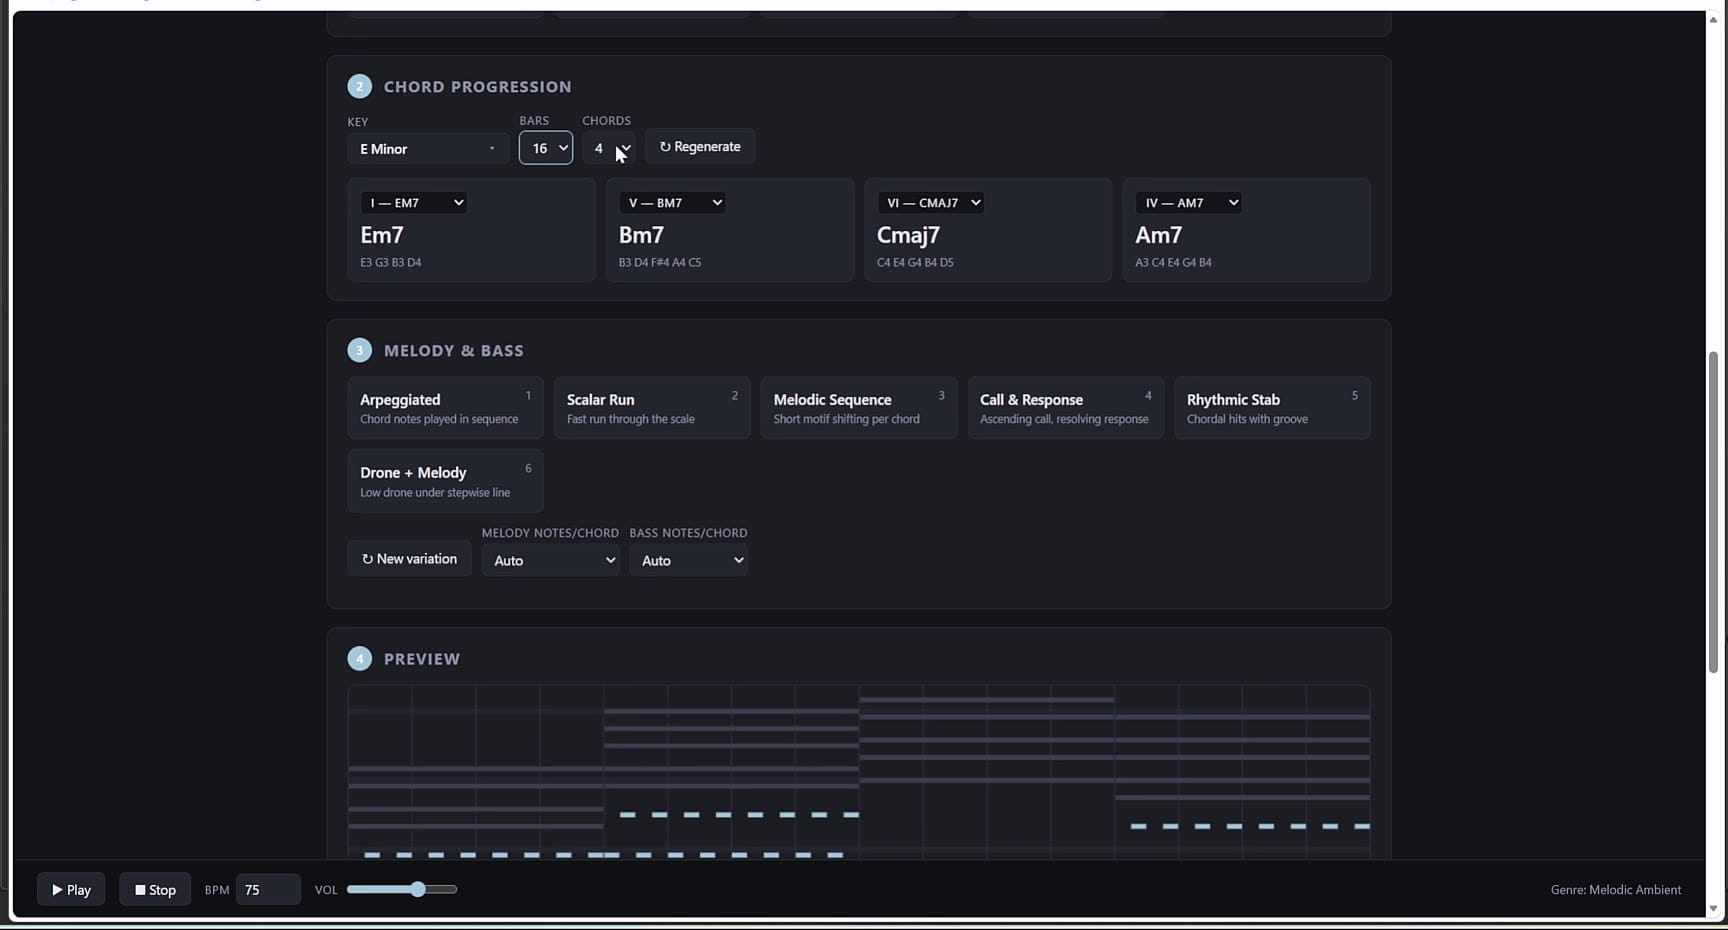Open the Bars dropdown set to 16

[x=545, y=148]
